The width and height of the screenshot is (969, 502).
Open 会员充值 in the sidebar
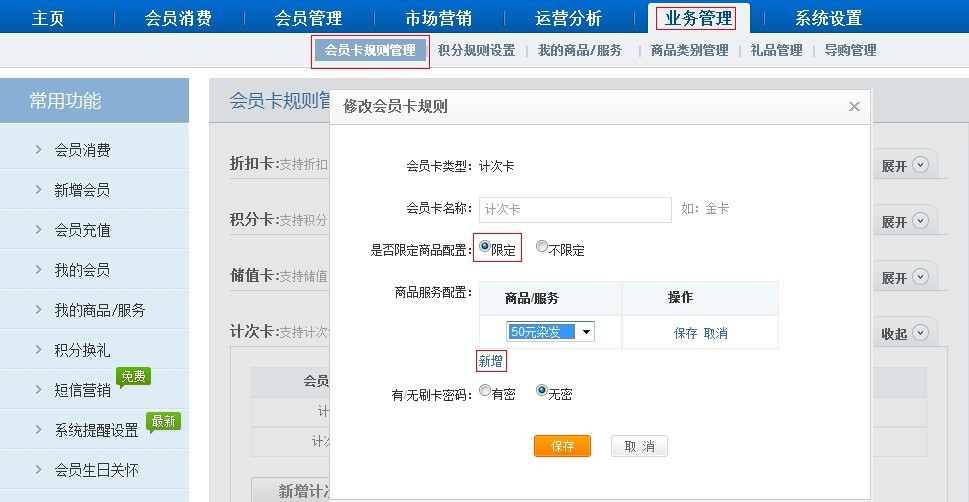[82, 230]
